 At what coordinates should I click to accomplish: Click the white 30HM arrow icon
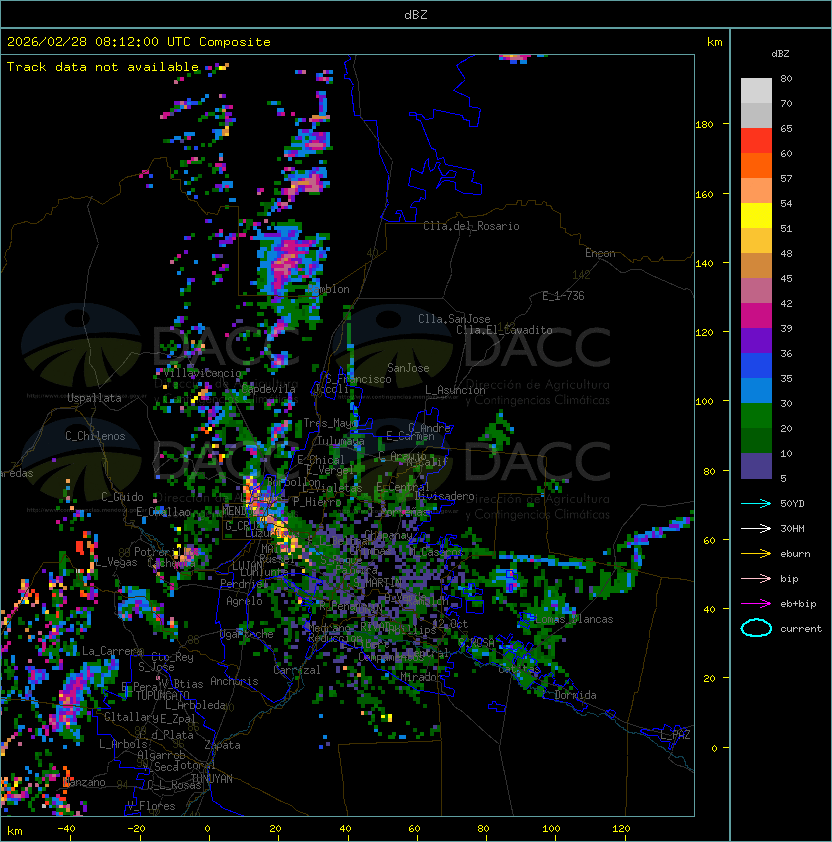[756, 528]
